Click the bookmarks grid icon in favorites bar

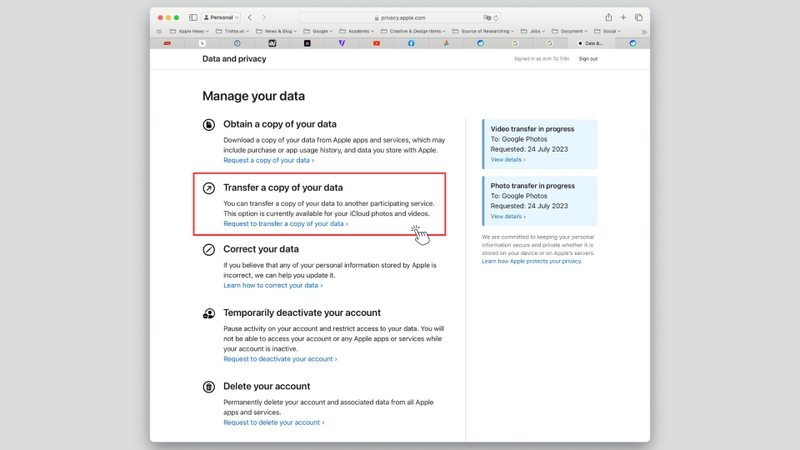(159, 31)
